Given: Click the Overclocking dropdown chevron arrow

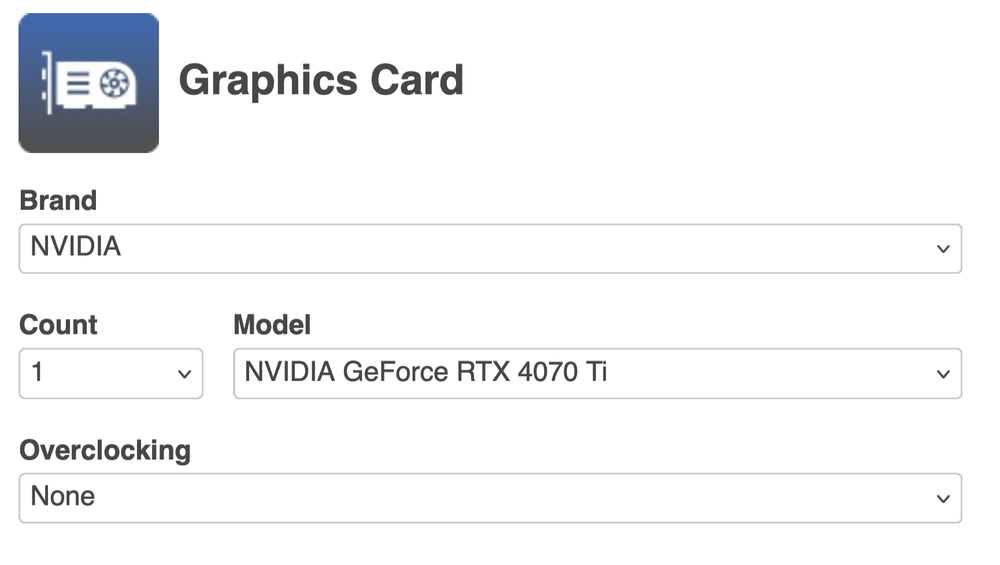Looking at the screenshot, I should 943,498.
